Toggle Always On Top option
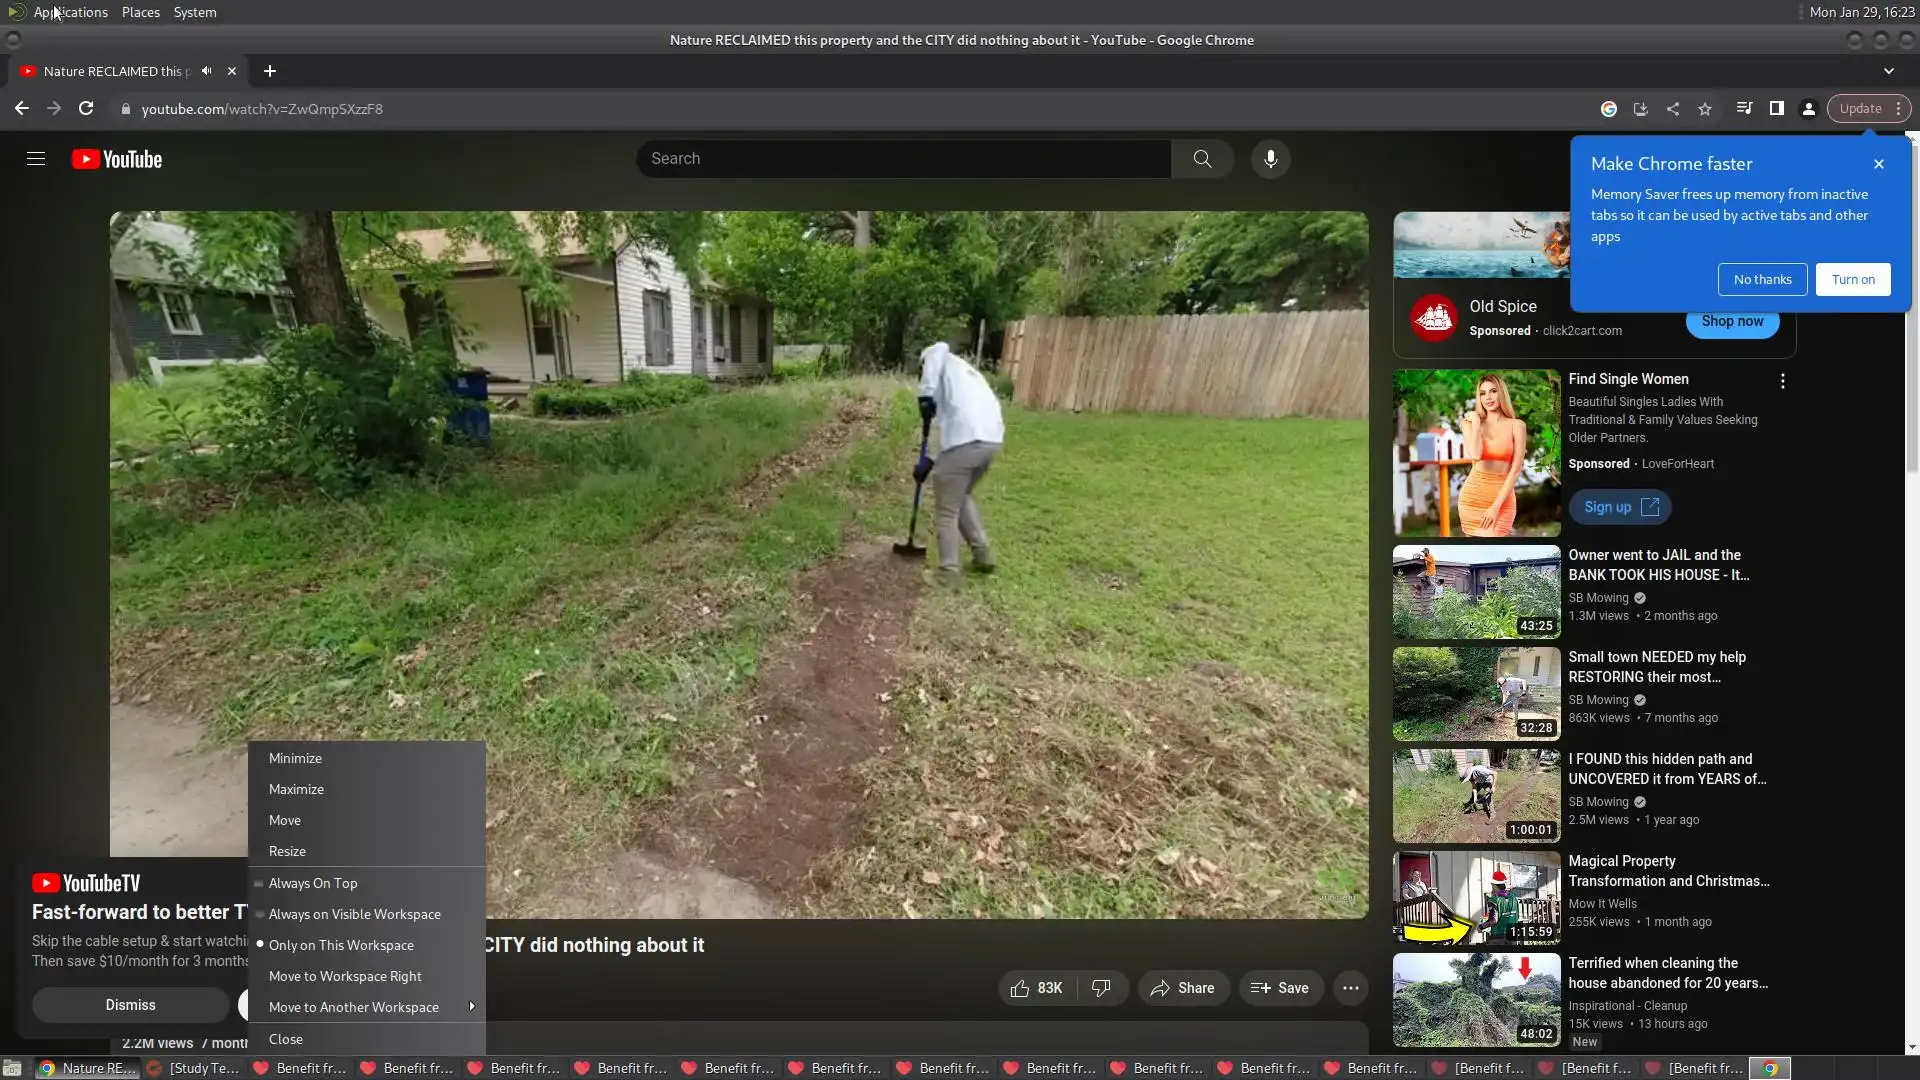 pyautogui.click(x=313, y=883)
